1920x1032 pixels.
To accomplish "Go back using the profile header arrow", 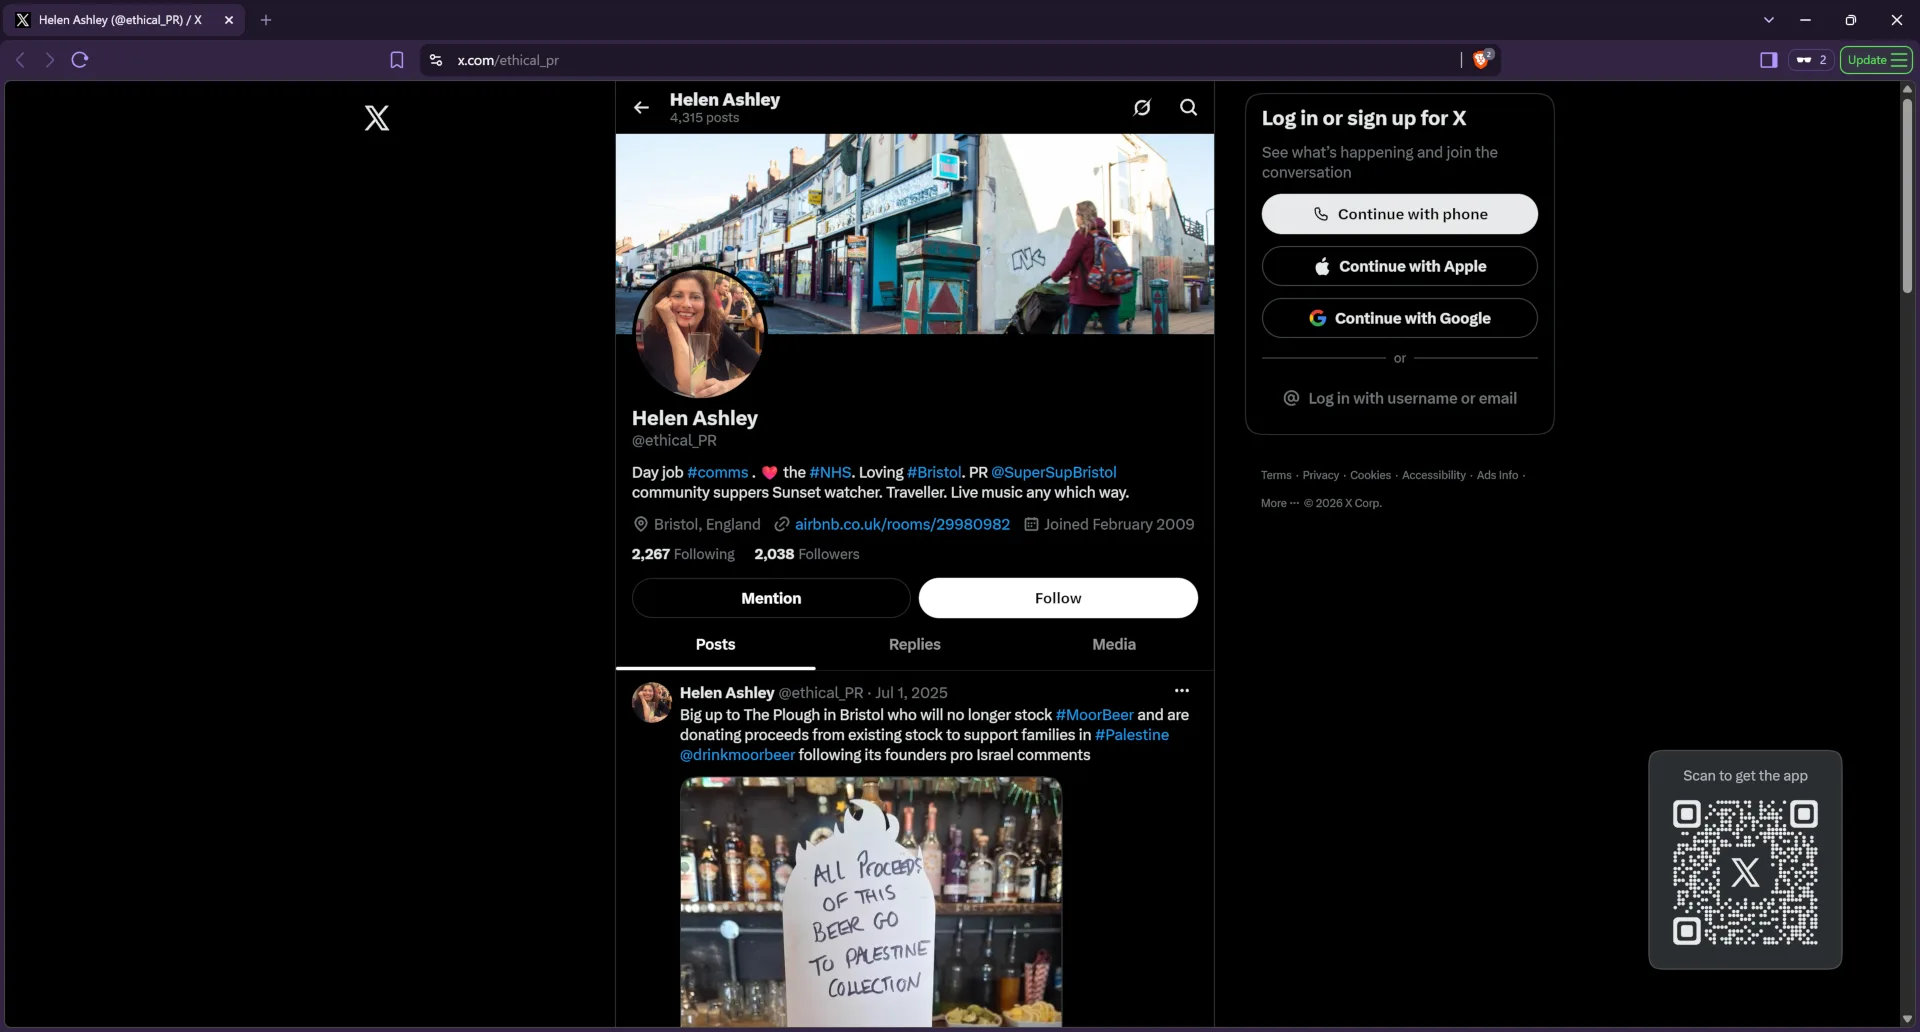I will (x=641, y=107).
